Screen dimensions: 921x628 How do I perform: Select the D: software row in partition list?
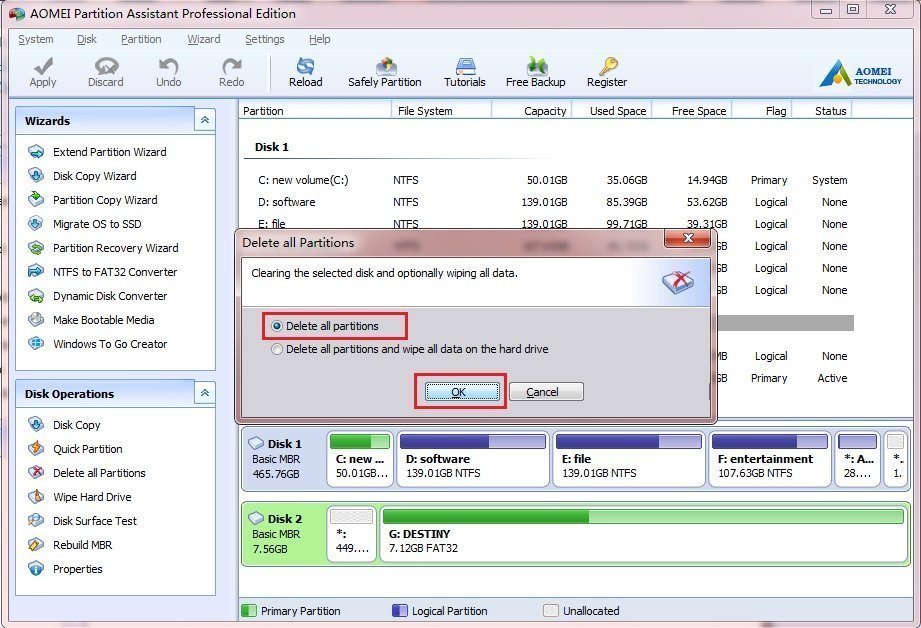(x=551, y=202)
